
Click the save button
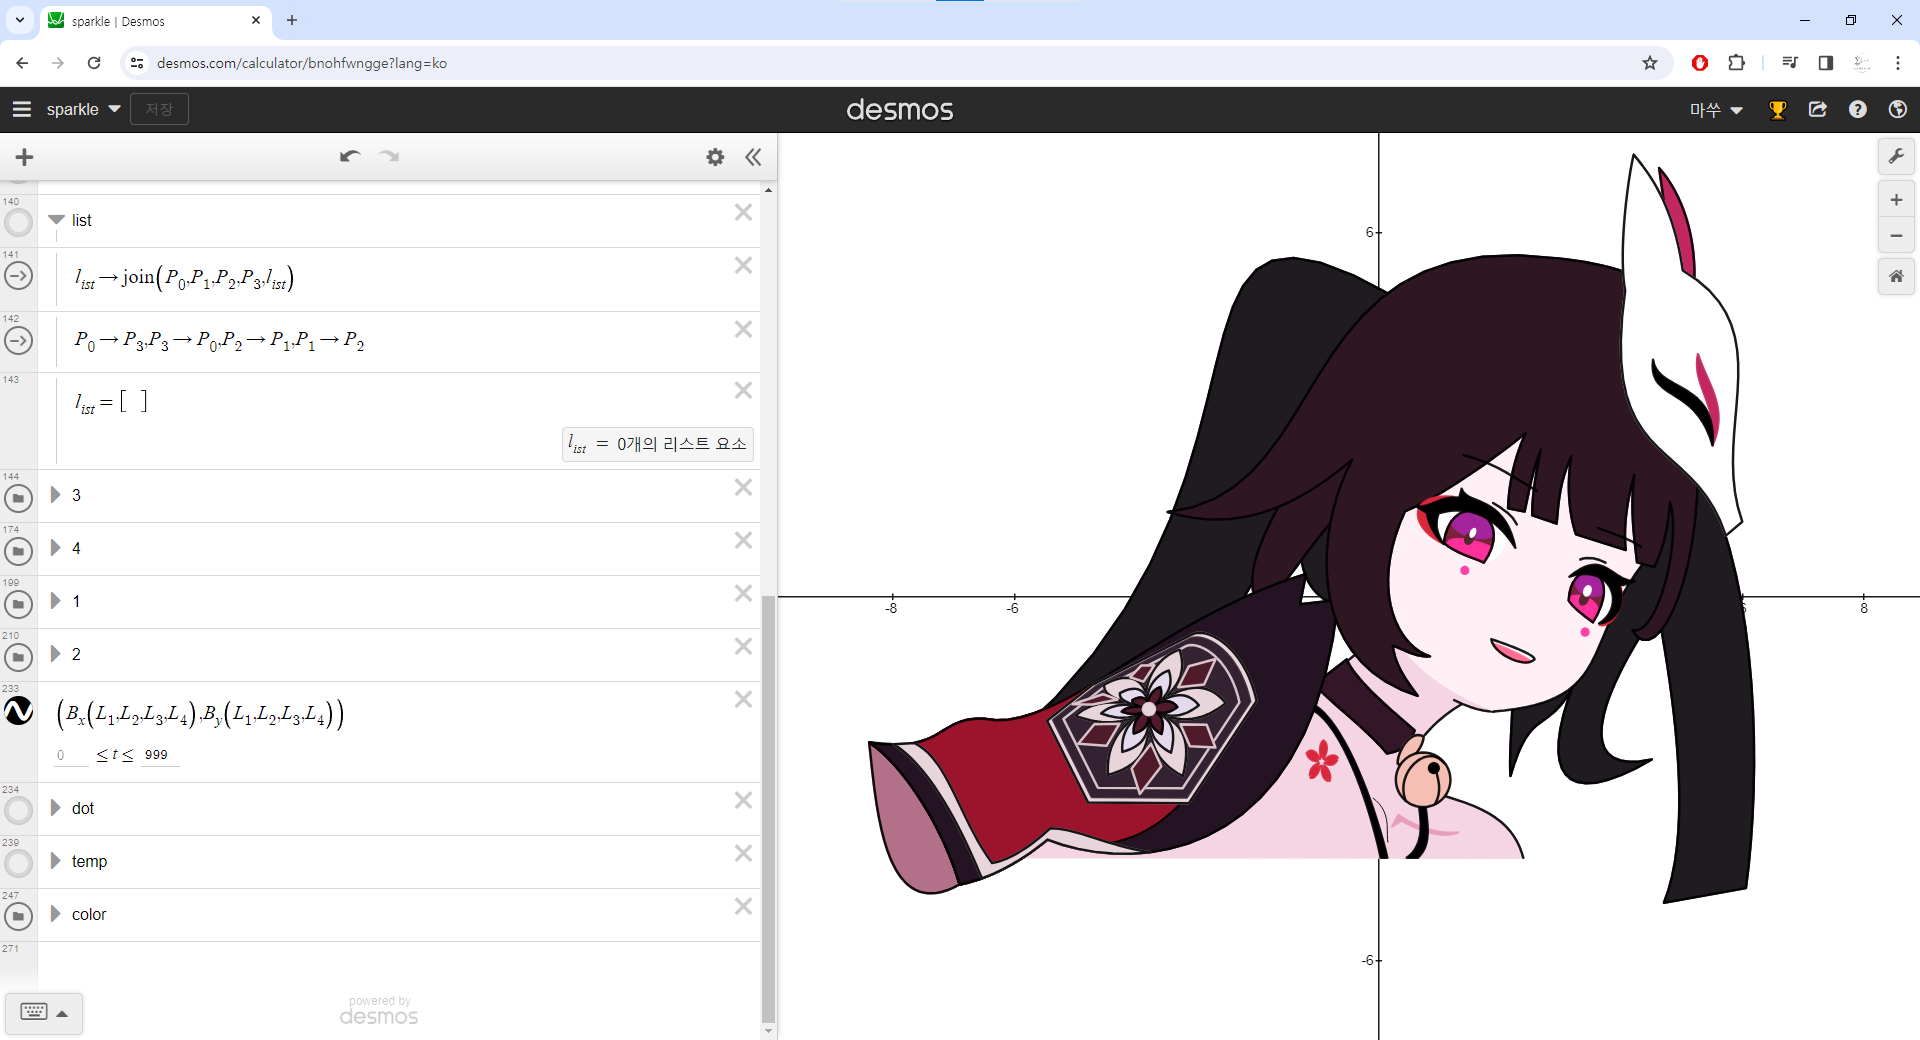point(159,109)
